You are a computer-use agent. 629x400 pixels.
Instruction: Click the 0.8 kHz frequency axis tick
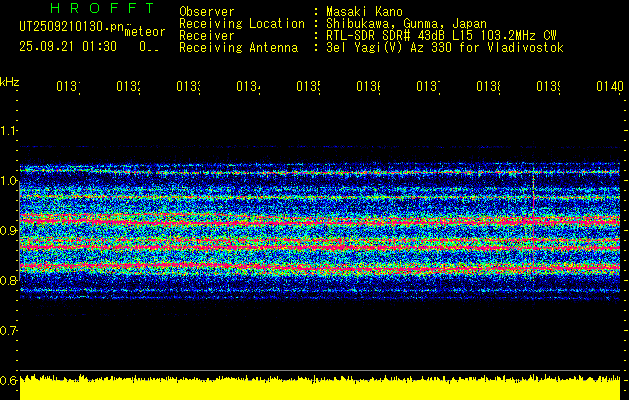tap(9, 280)
